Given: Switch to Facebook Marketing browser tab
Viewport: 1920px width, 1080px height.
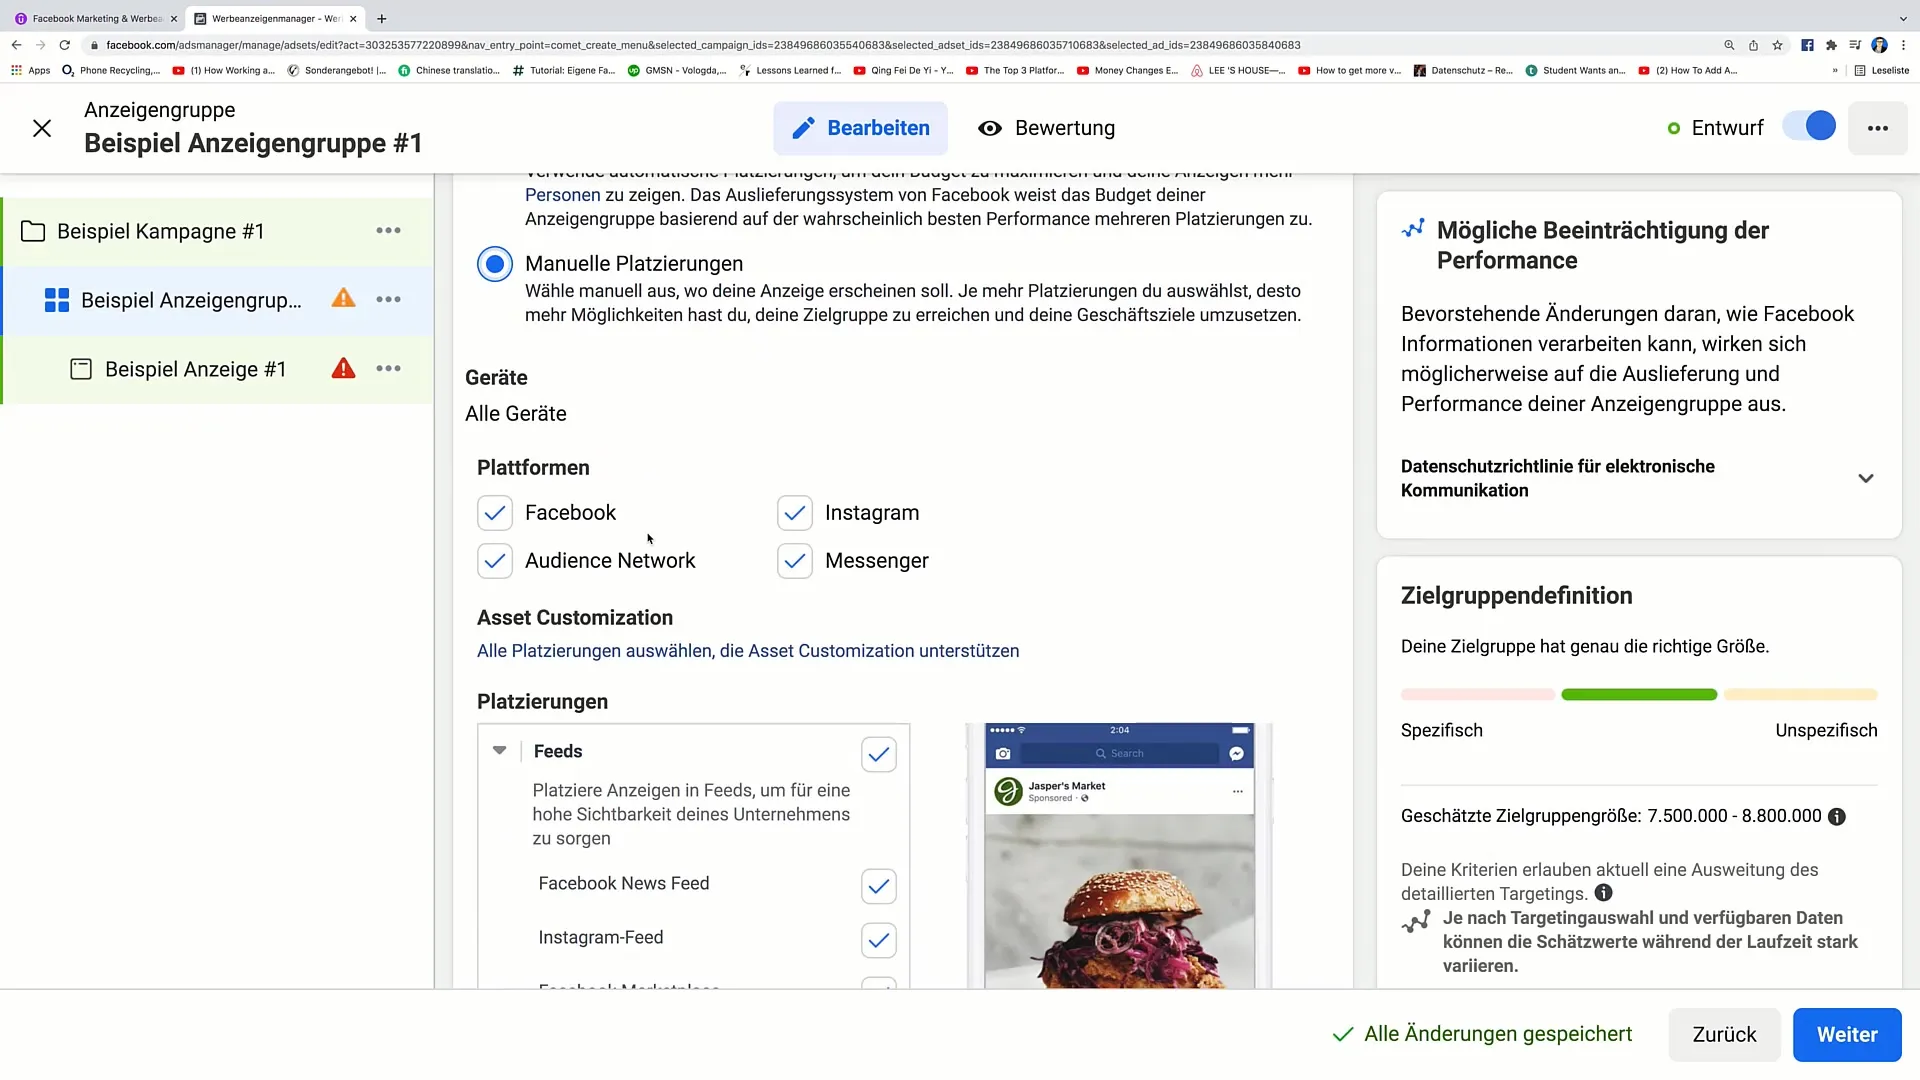Looking at the screenshot, I should point(96,18).
